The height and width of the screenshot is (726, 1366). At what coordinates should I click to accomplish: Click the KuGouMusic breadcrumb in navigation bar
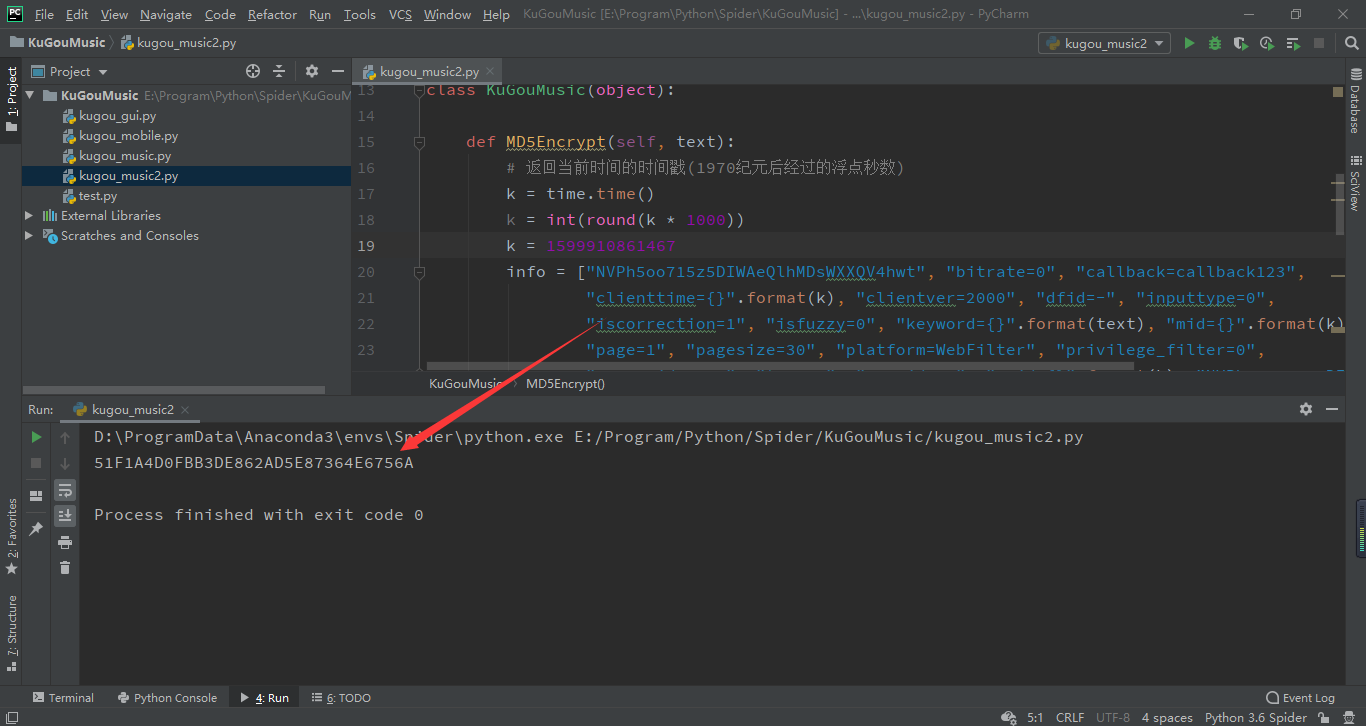(58, 43)
